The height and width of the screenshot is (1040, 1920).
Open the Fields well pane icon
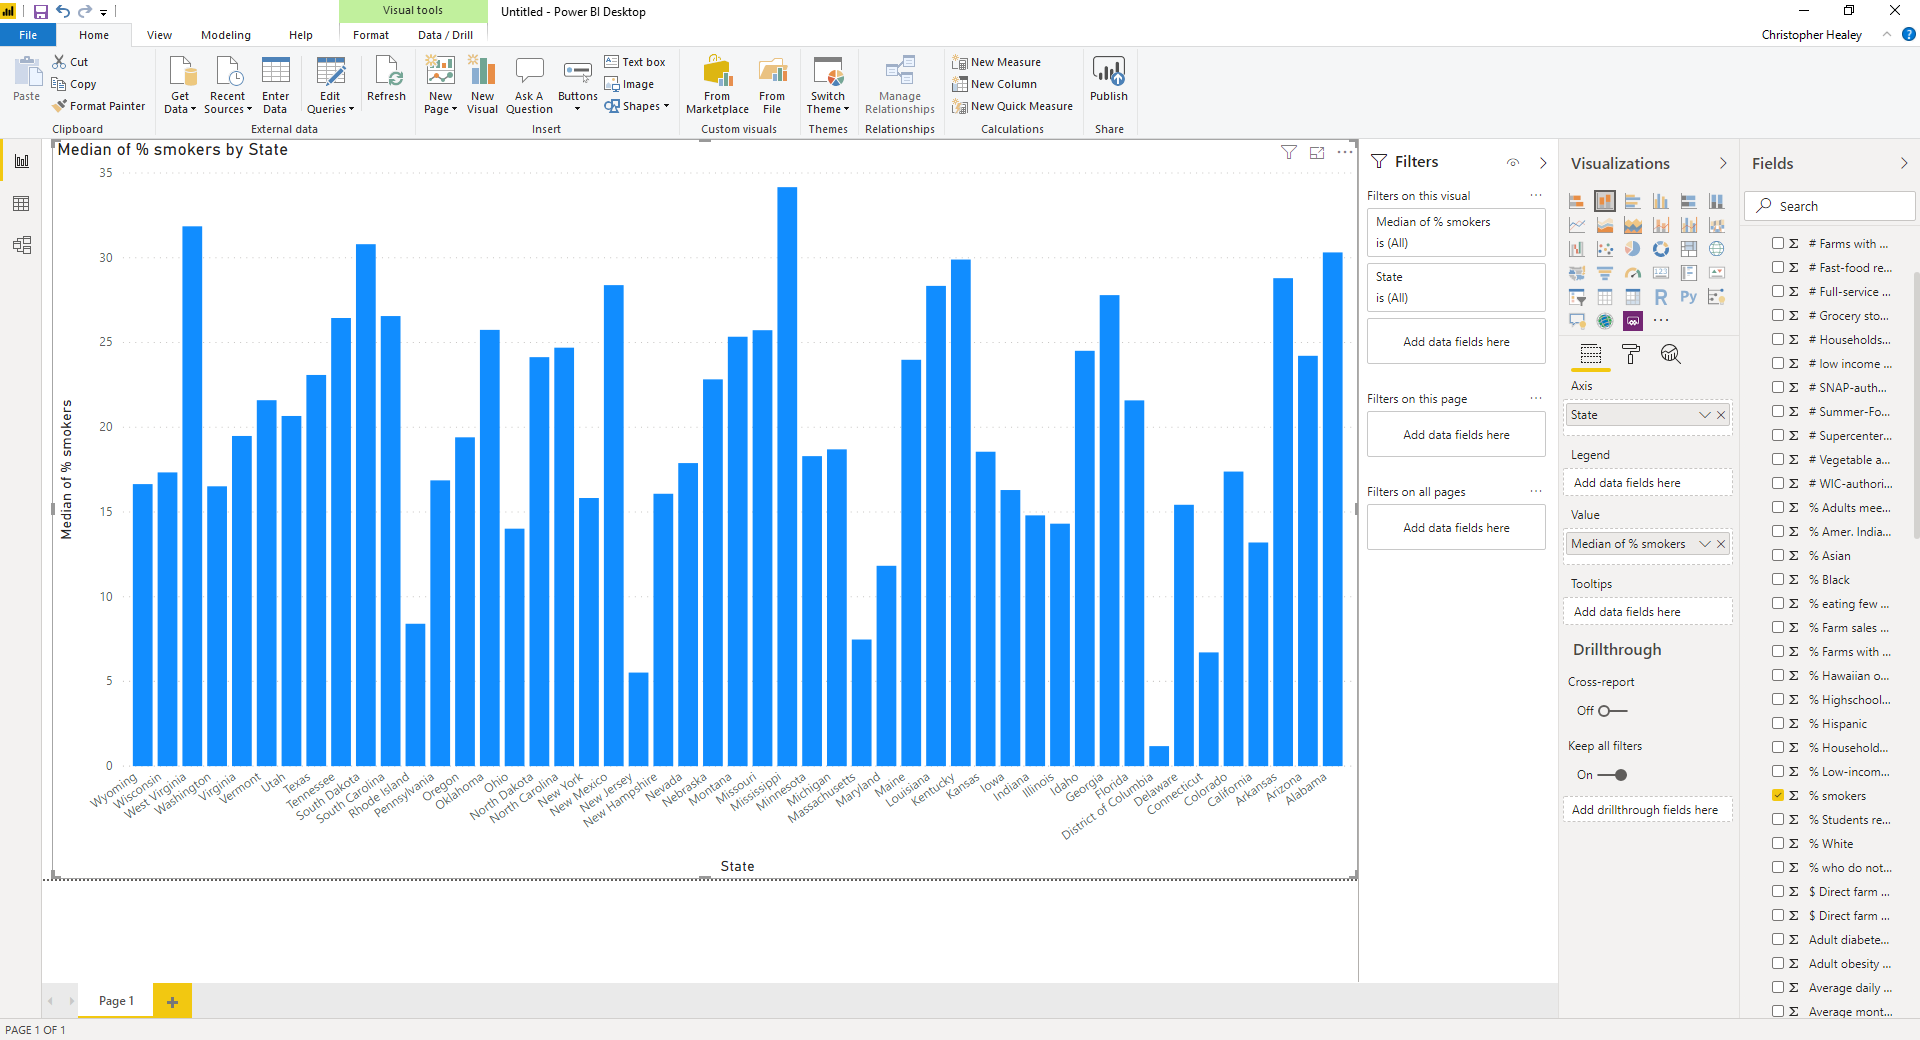click(x=1590, y=354)
